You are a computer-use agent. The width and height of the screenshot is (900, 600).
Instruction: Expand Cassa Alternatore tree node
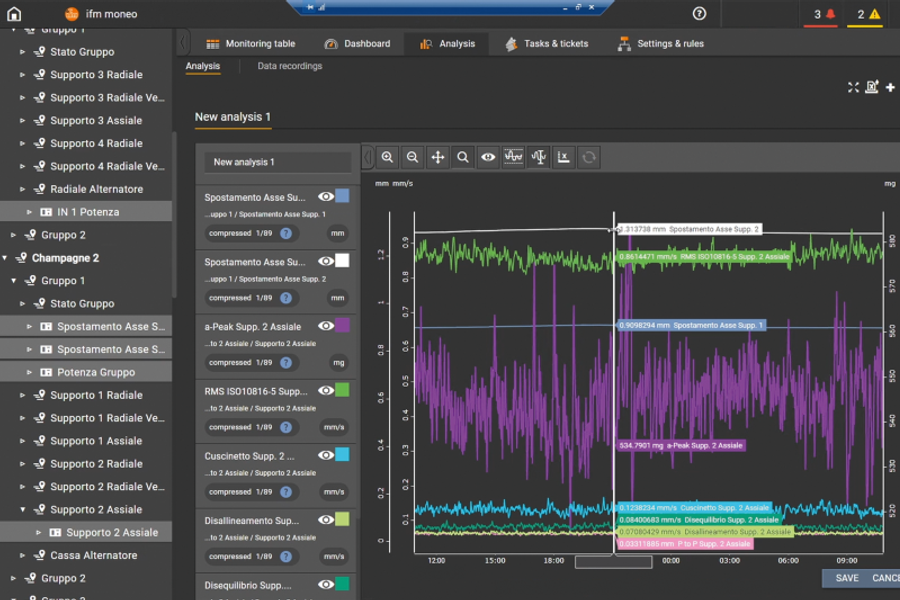tap(22, 555)
